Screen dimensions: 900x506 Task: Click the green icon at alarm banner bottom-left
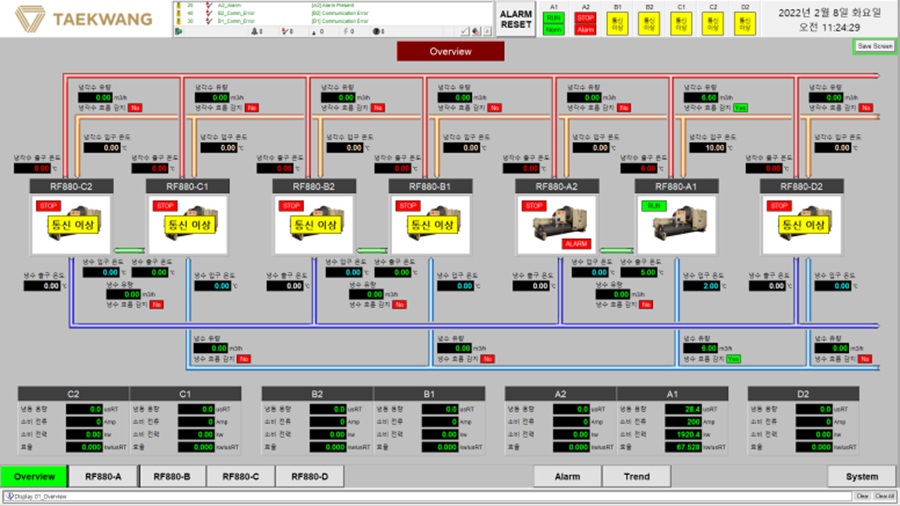point(179,32)
